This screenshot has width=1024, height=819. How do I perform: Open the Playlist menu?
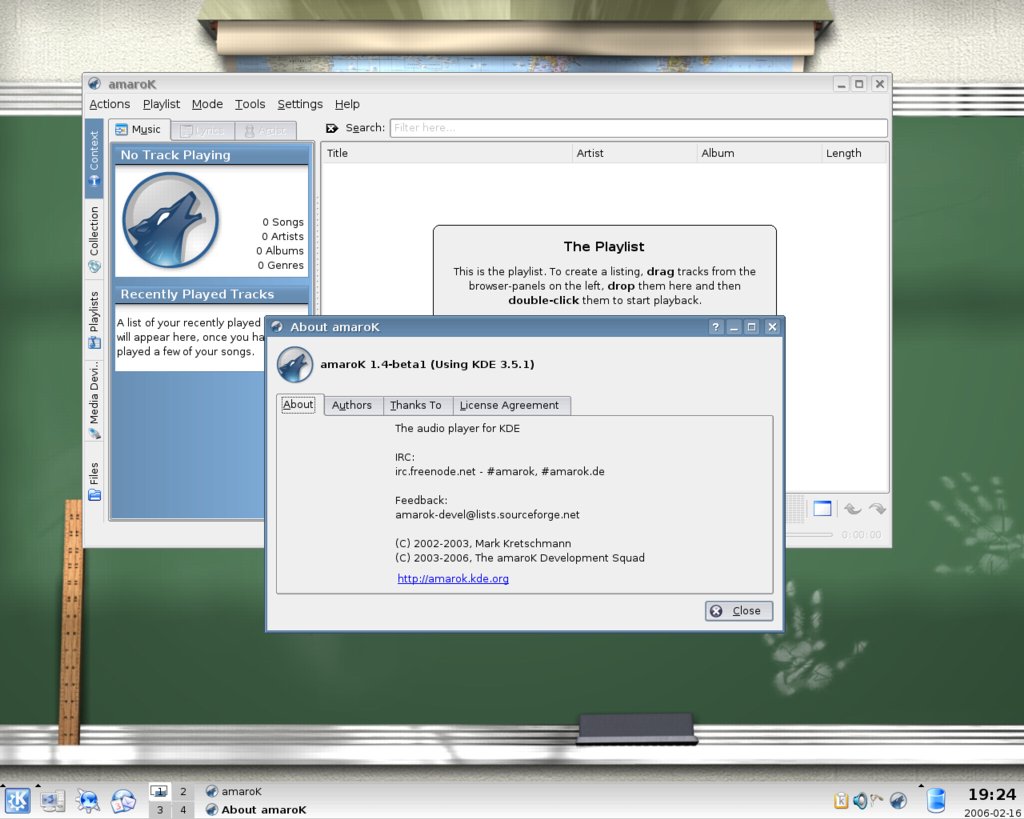click(x=161, y=104)
